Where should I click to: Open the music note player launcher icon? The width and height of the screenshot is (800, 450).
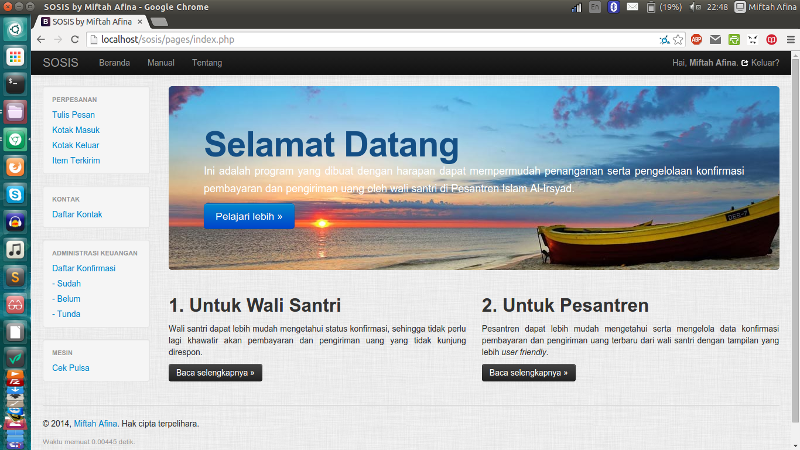[x=15, y=249]
